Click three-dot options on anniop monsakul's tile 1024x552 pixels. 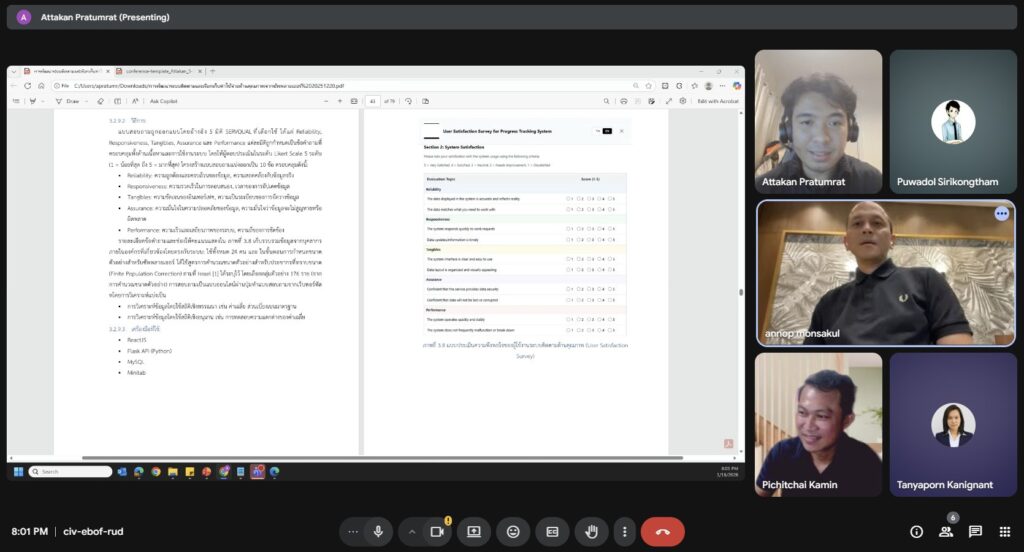click(x=1001, y=214)
